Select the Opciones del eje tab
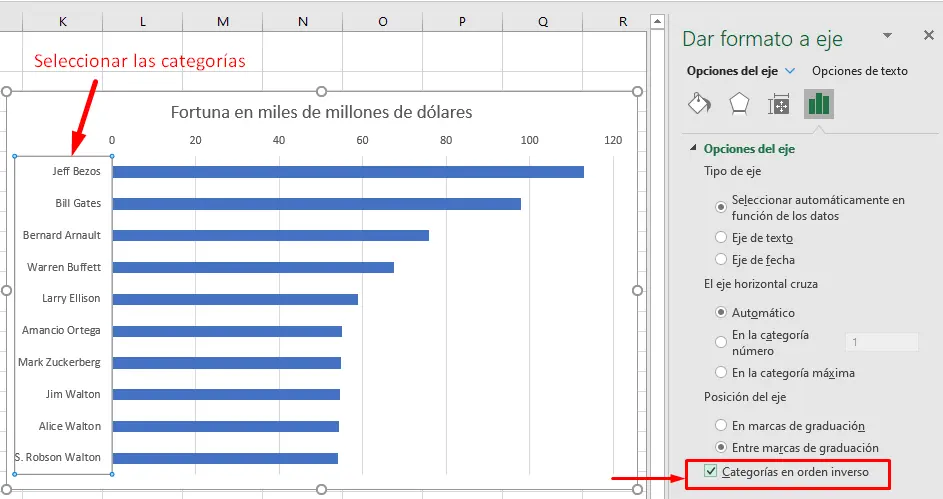 tap(732, 71)
